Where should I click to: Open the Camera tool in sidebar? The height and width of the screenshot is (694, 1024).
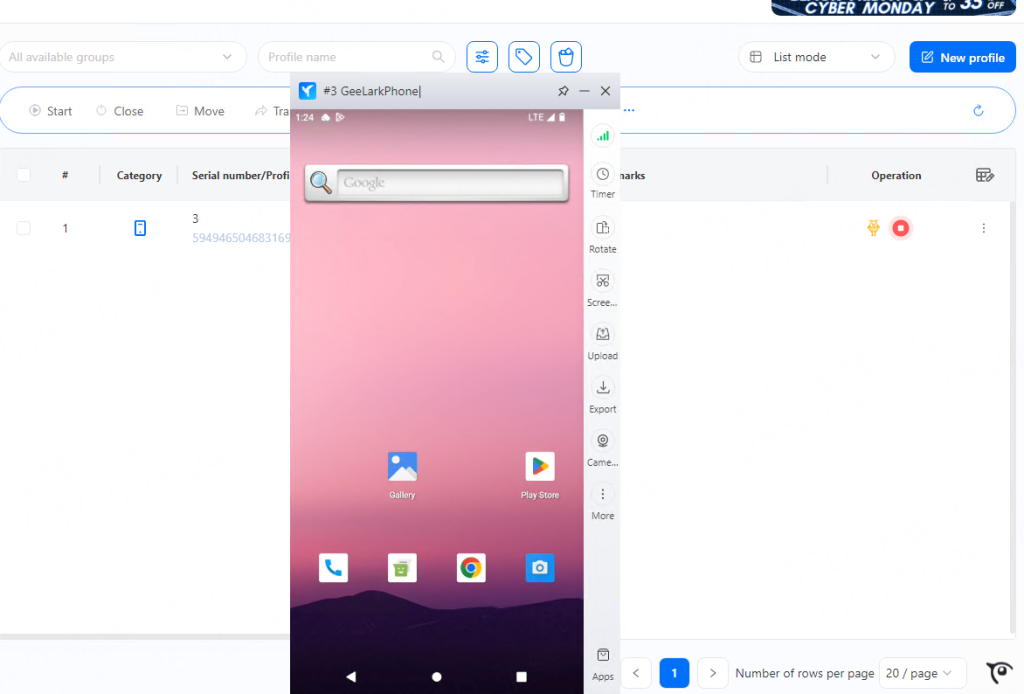[602, 441]
